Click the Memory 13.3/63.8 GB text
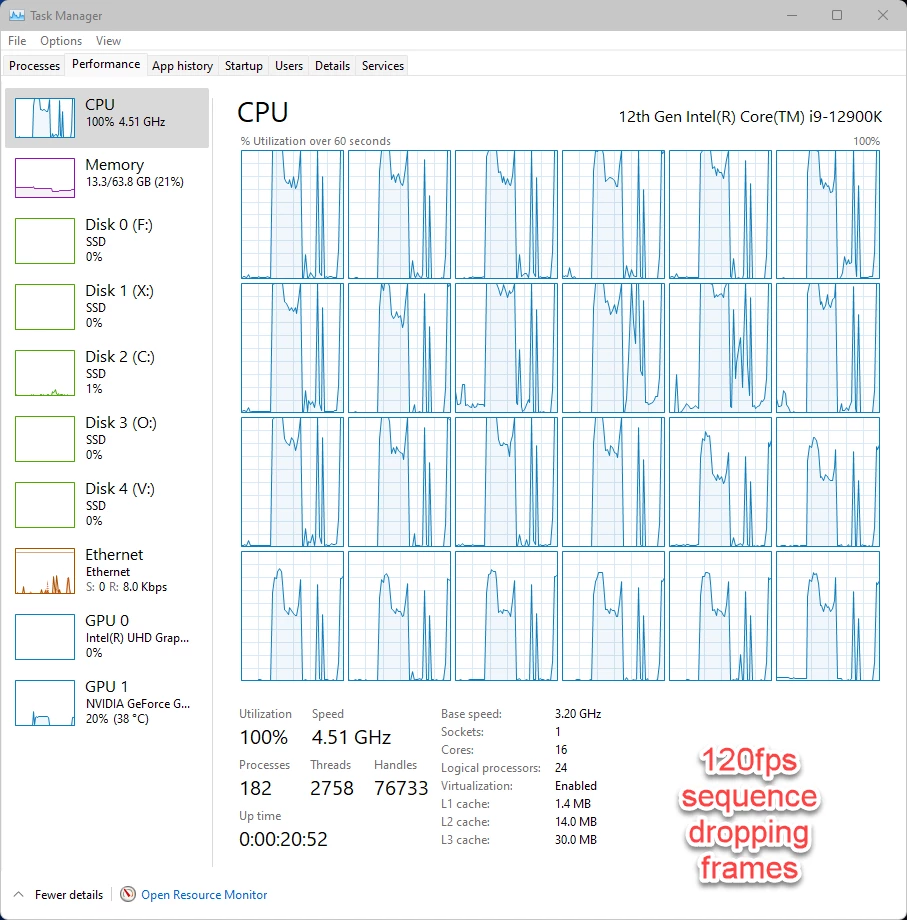 coord(135,182)
